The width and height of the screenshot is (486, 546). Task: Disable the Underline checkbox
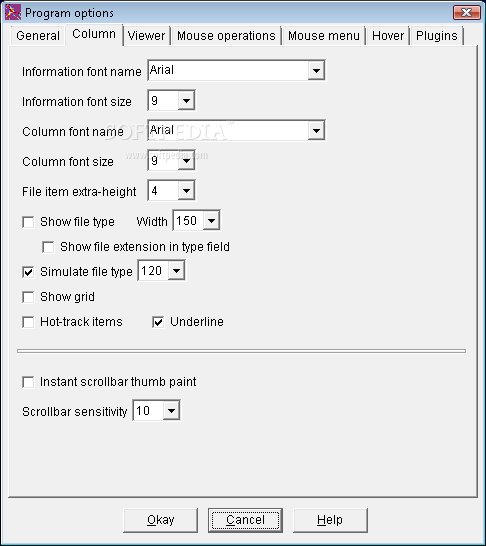(158, 322)
